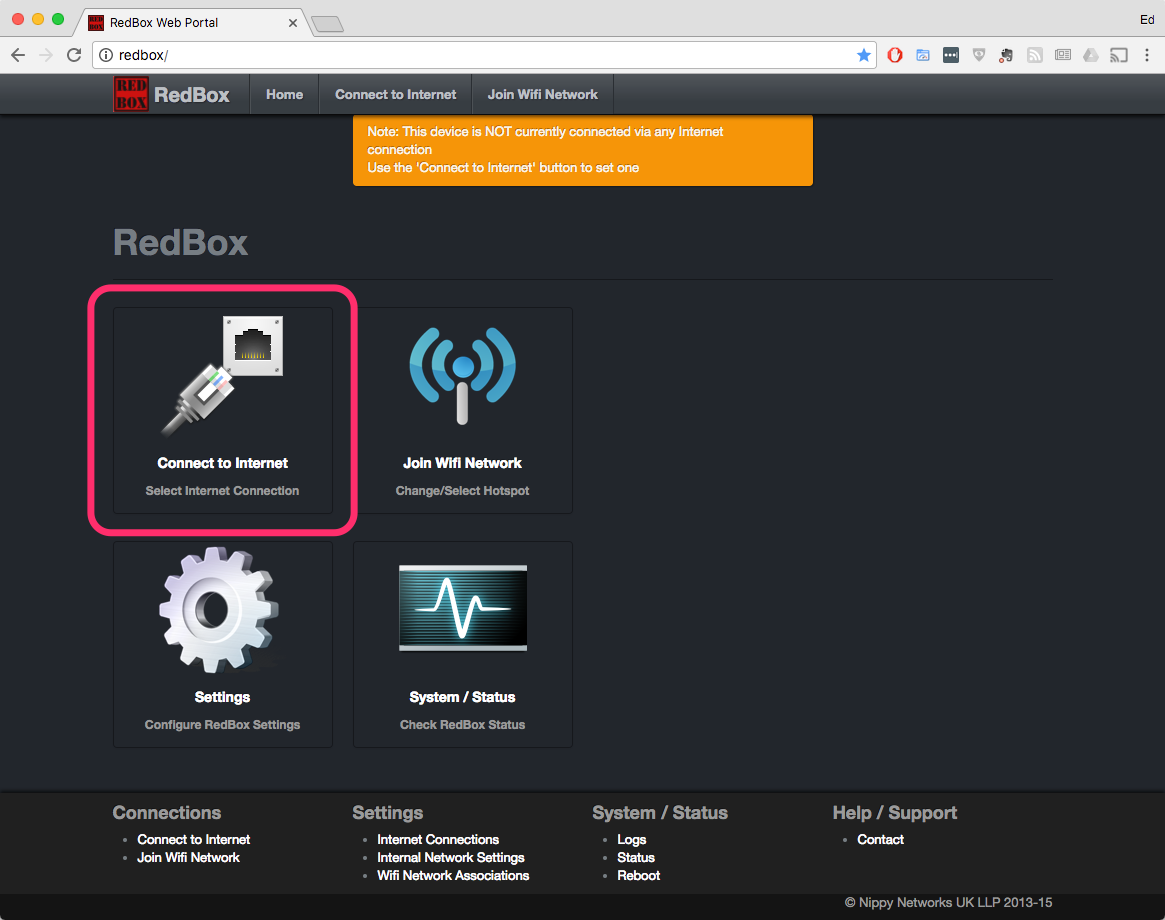Click the 'Help / Support' footer heading
This screenshot has width=1165, height=920.
[895, 812]
